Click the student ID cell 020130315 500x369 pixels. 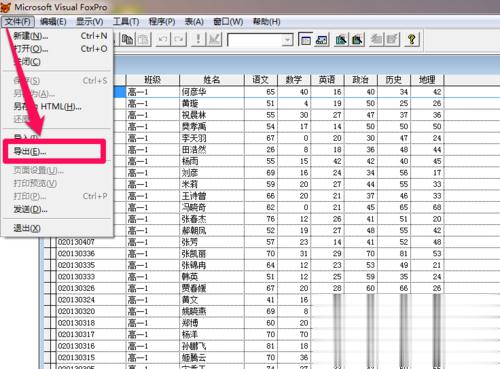click(x=90, y=357)
